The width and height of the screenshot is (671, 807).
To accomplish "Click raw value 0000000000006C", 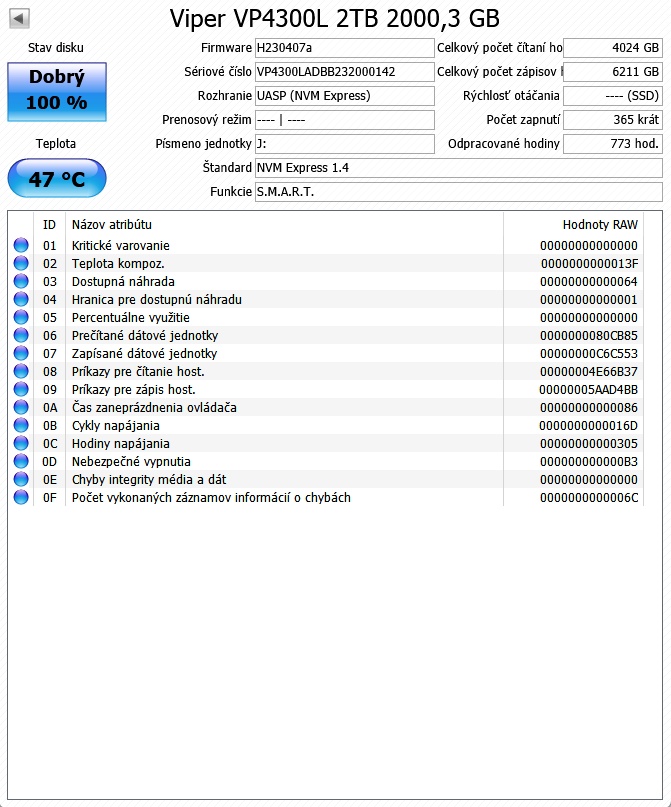I will 589,498.
